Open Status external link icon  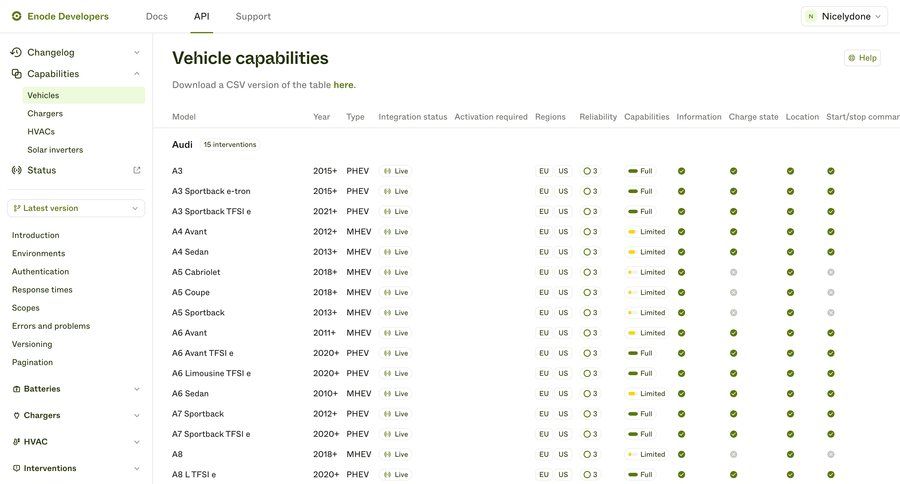[x=137, y=170]
